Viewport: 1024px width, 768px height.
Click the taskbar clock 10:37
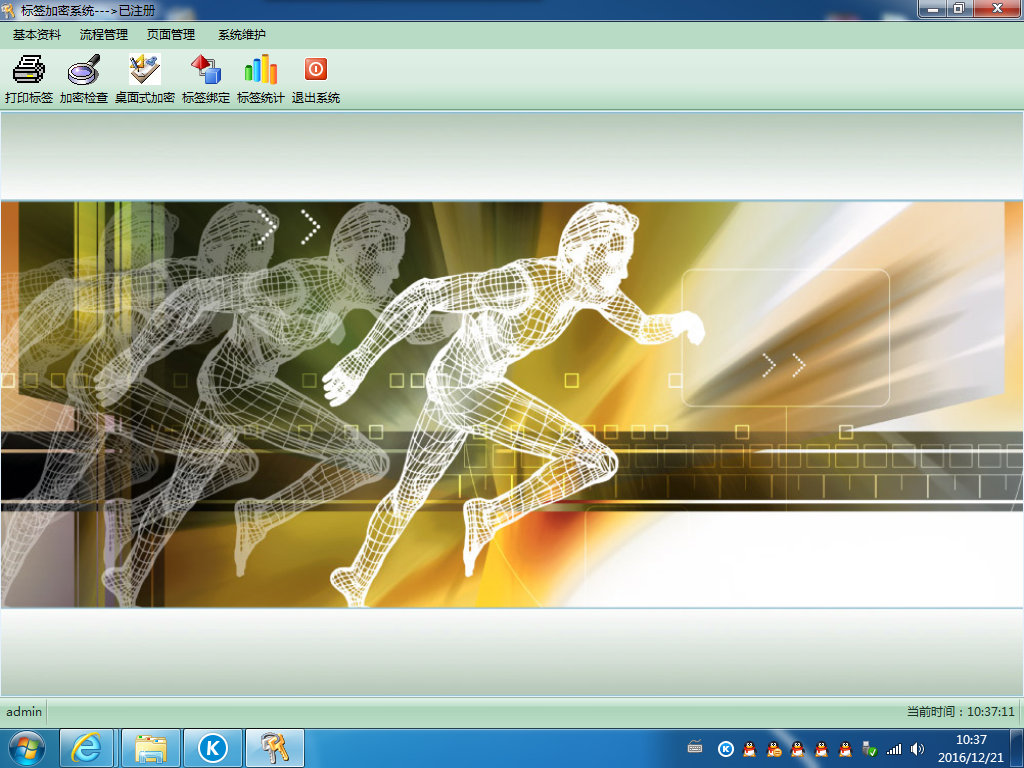point(970,748)
